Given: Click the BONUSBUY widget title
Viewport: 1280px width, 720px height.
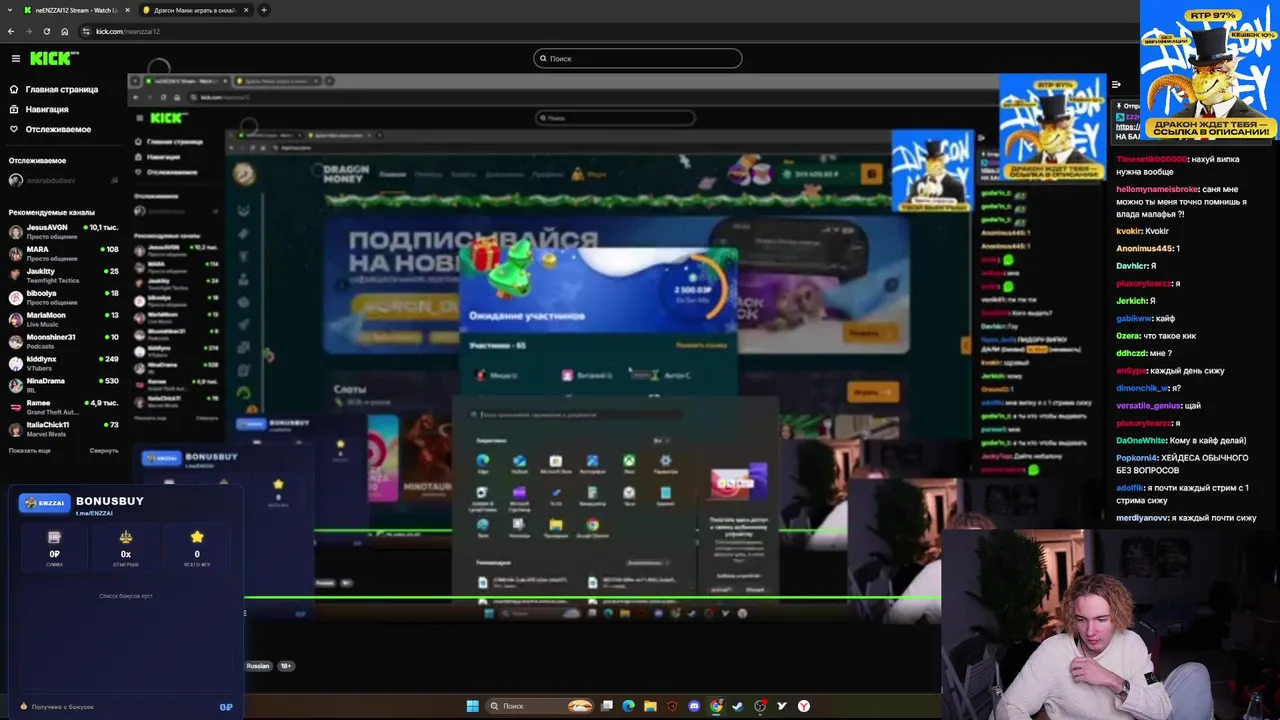Looking at the screenshot, I should pos(110,501).
